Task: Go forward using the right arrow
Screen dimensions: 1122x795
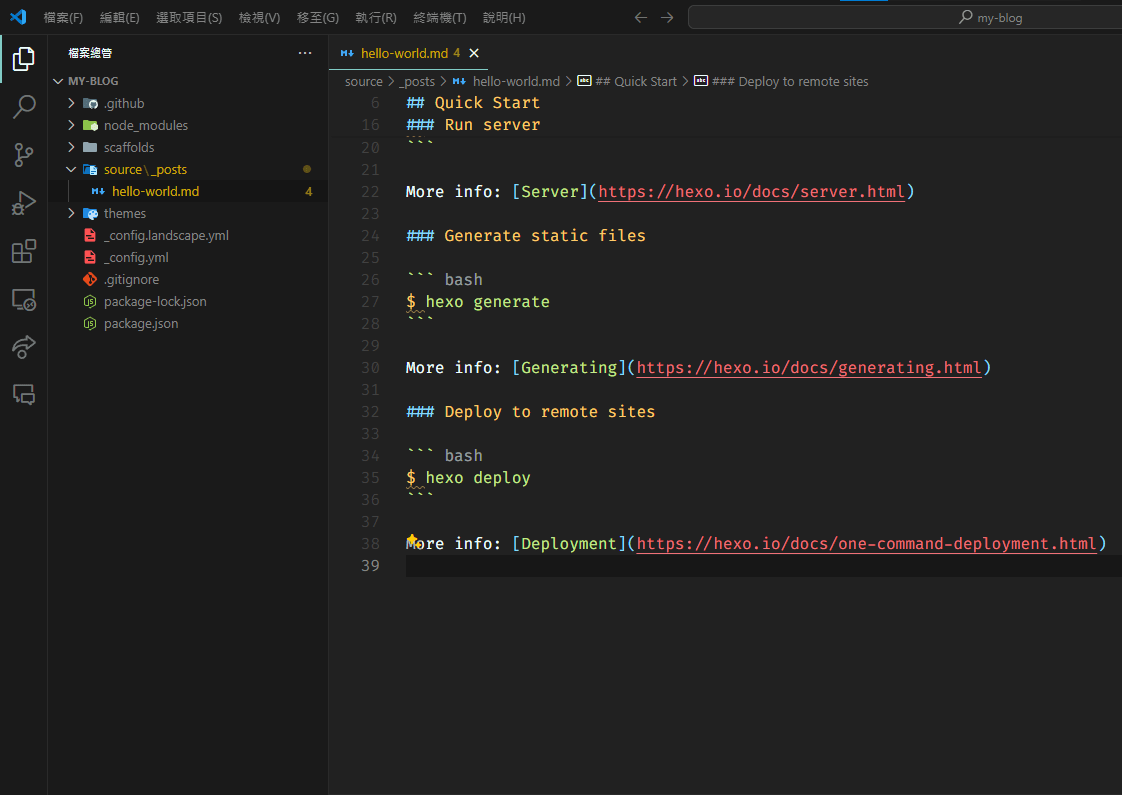Action: [x=667, y=17]
